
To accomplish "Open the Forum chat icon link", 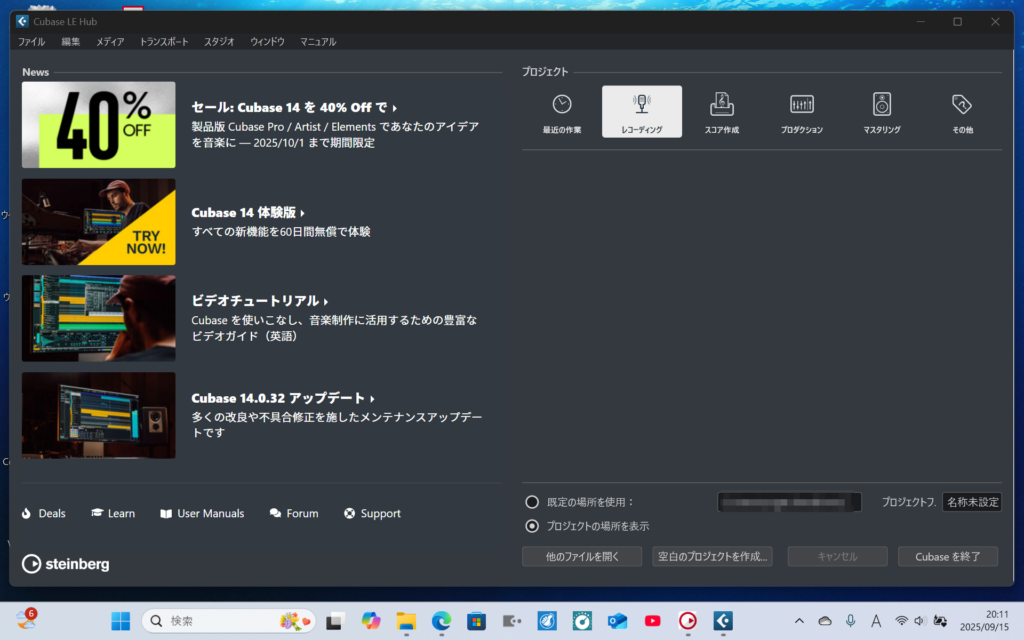I will [294, 513].
